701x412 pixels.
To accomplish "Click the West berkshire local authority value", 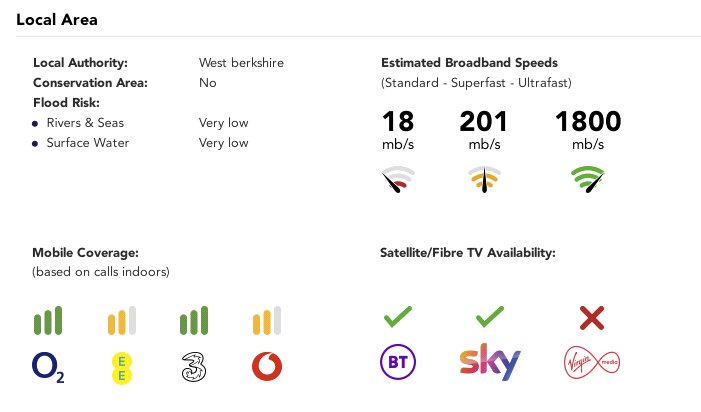I will pyautogui.click(x=241, y=63).
